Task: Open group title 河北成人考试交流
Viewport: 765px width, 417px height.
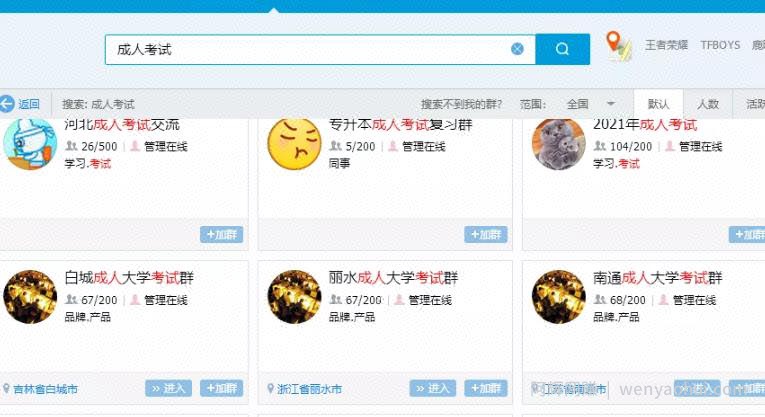Action: pos(122,124)
